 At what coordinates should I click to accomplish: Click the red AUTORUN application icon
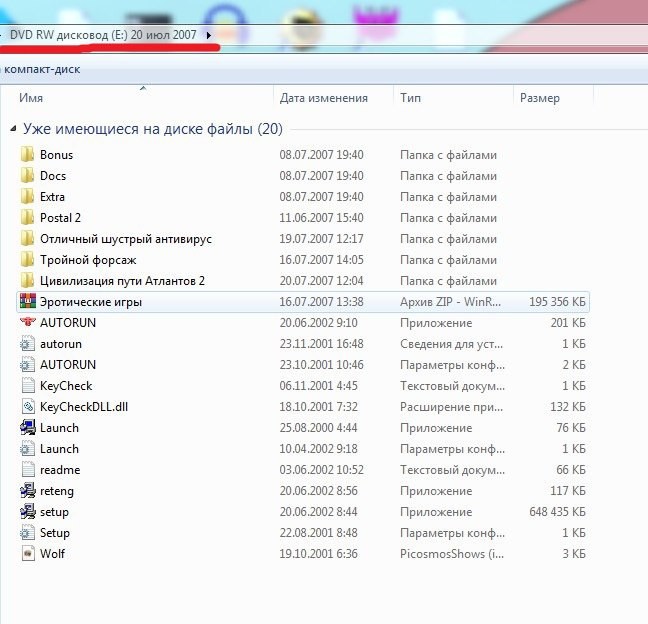[x=28, y=323]
